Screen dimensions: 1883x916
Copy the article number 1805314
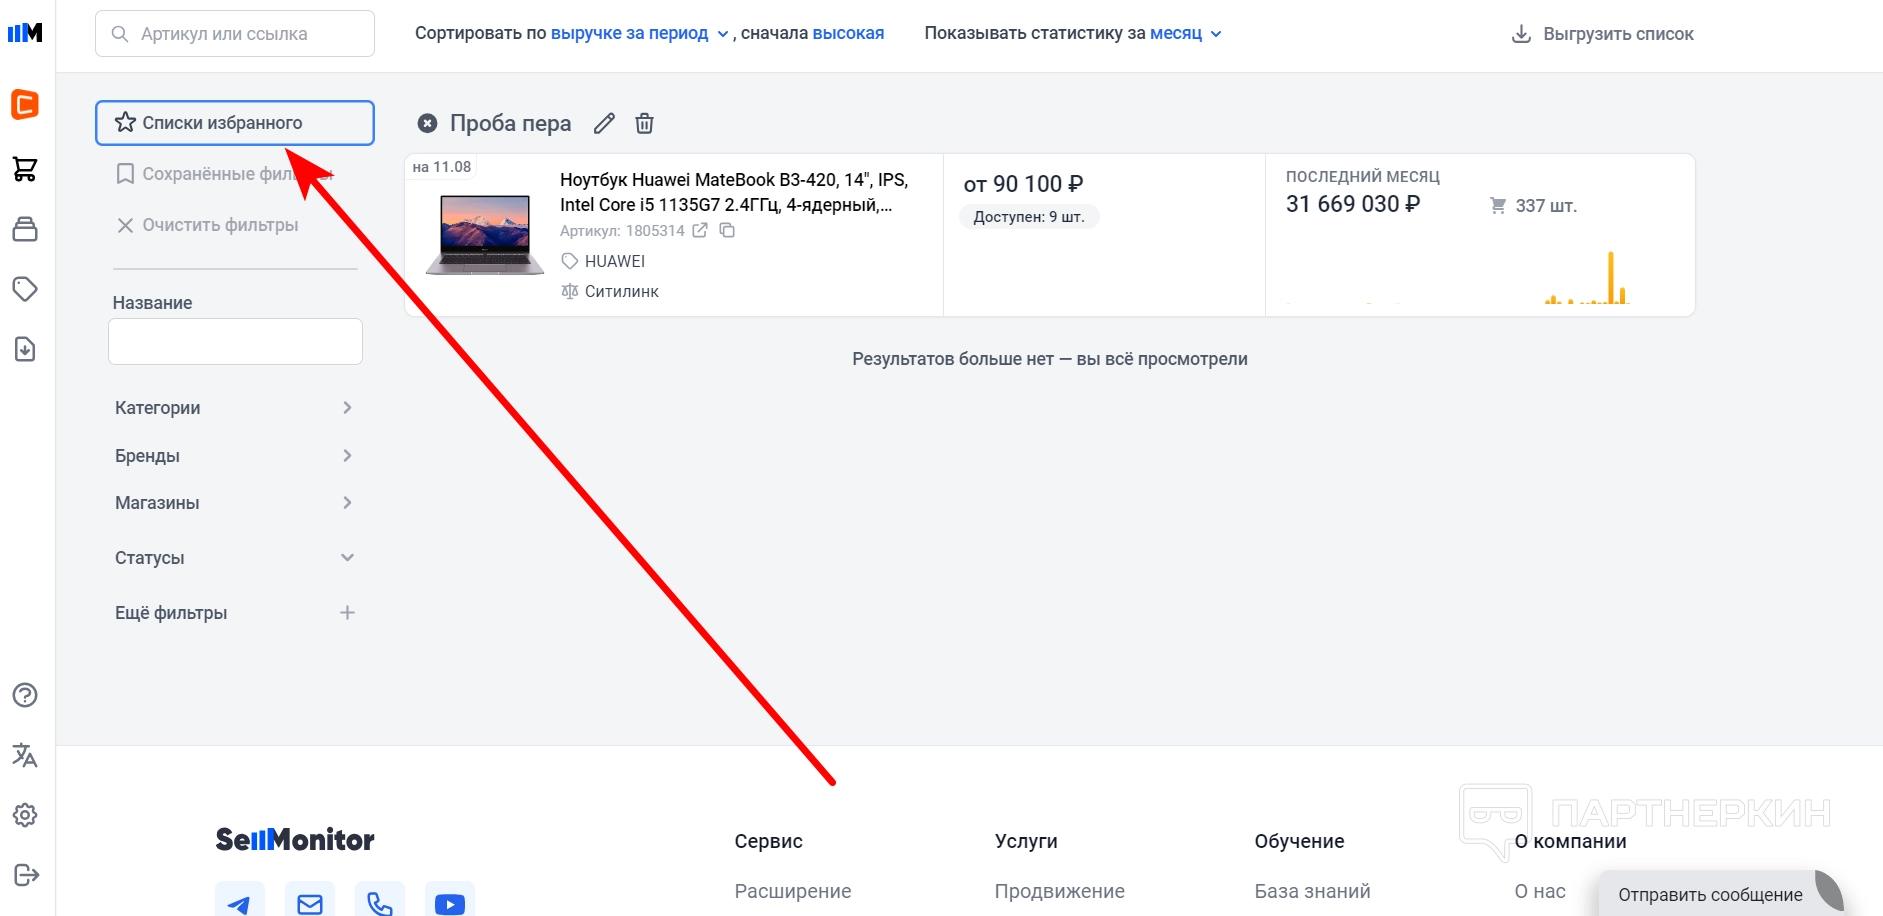[728, 231]
